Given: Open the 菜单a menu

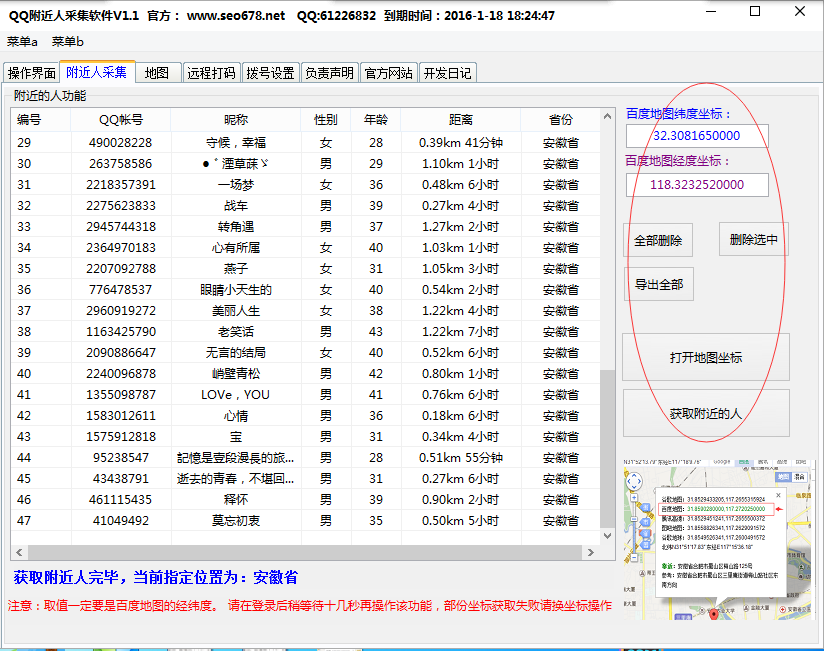Looking at the screenshot, I should pos(22,42).
